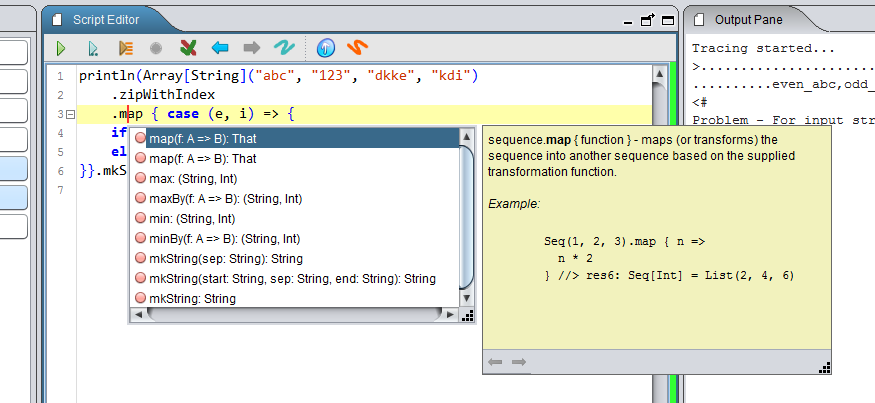Click line 1 println code text
Image resolution: width=875 pixels, height=403 pixels.
click(x=278, y=76)
